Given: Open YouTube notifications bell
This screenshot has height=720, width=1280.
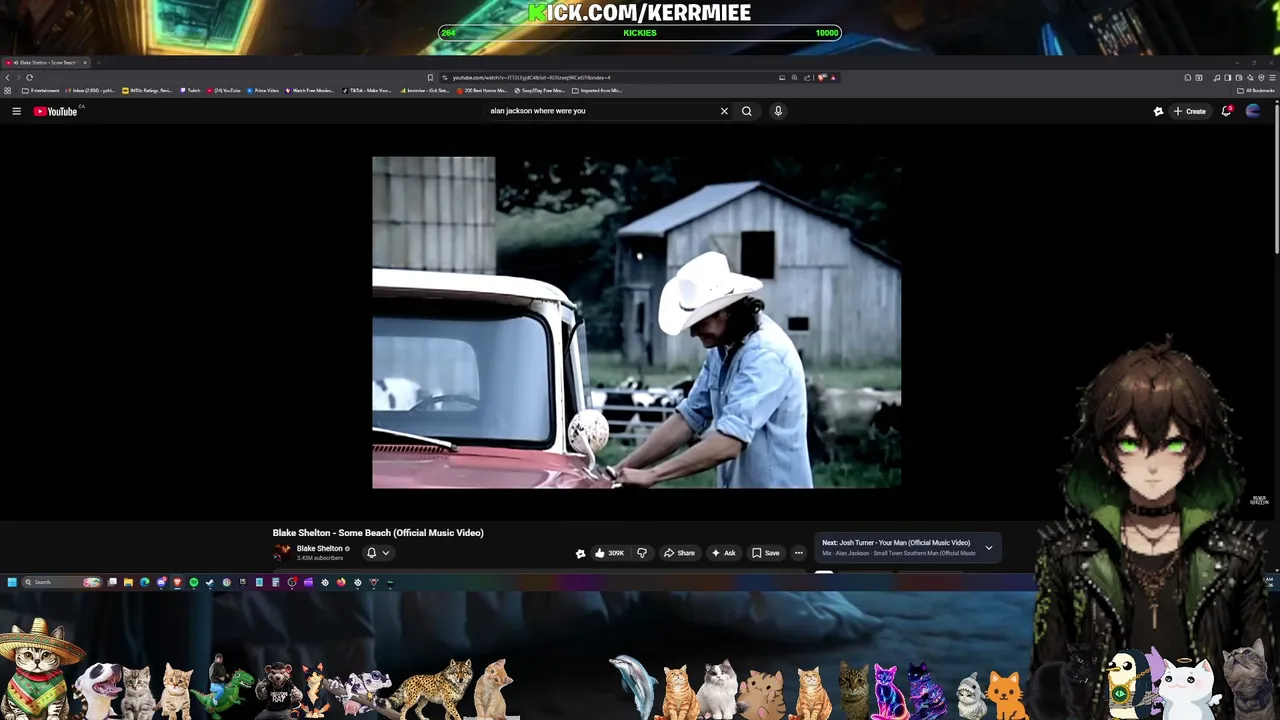Looking at the screenshot, I should click(x=1226, y=111).
